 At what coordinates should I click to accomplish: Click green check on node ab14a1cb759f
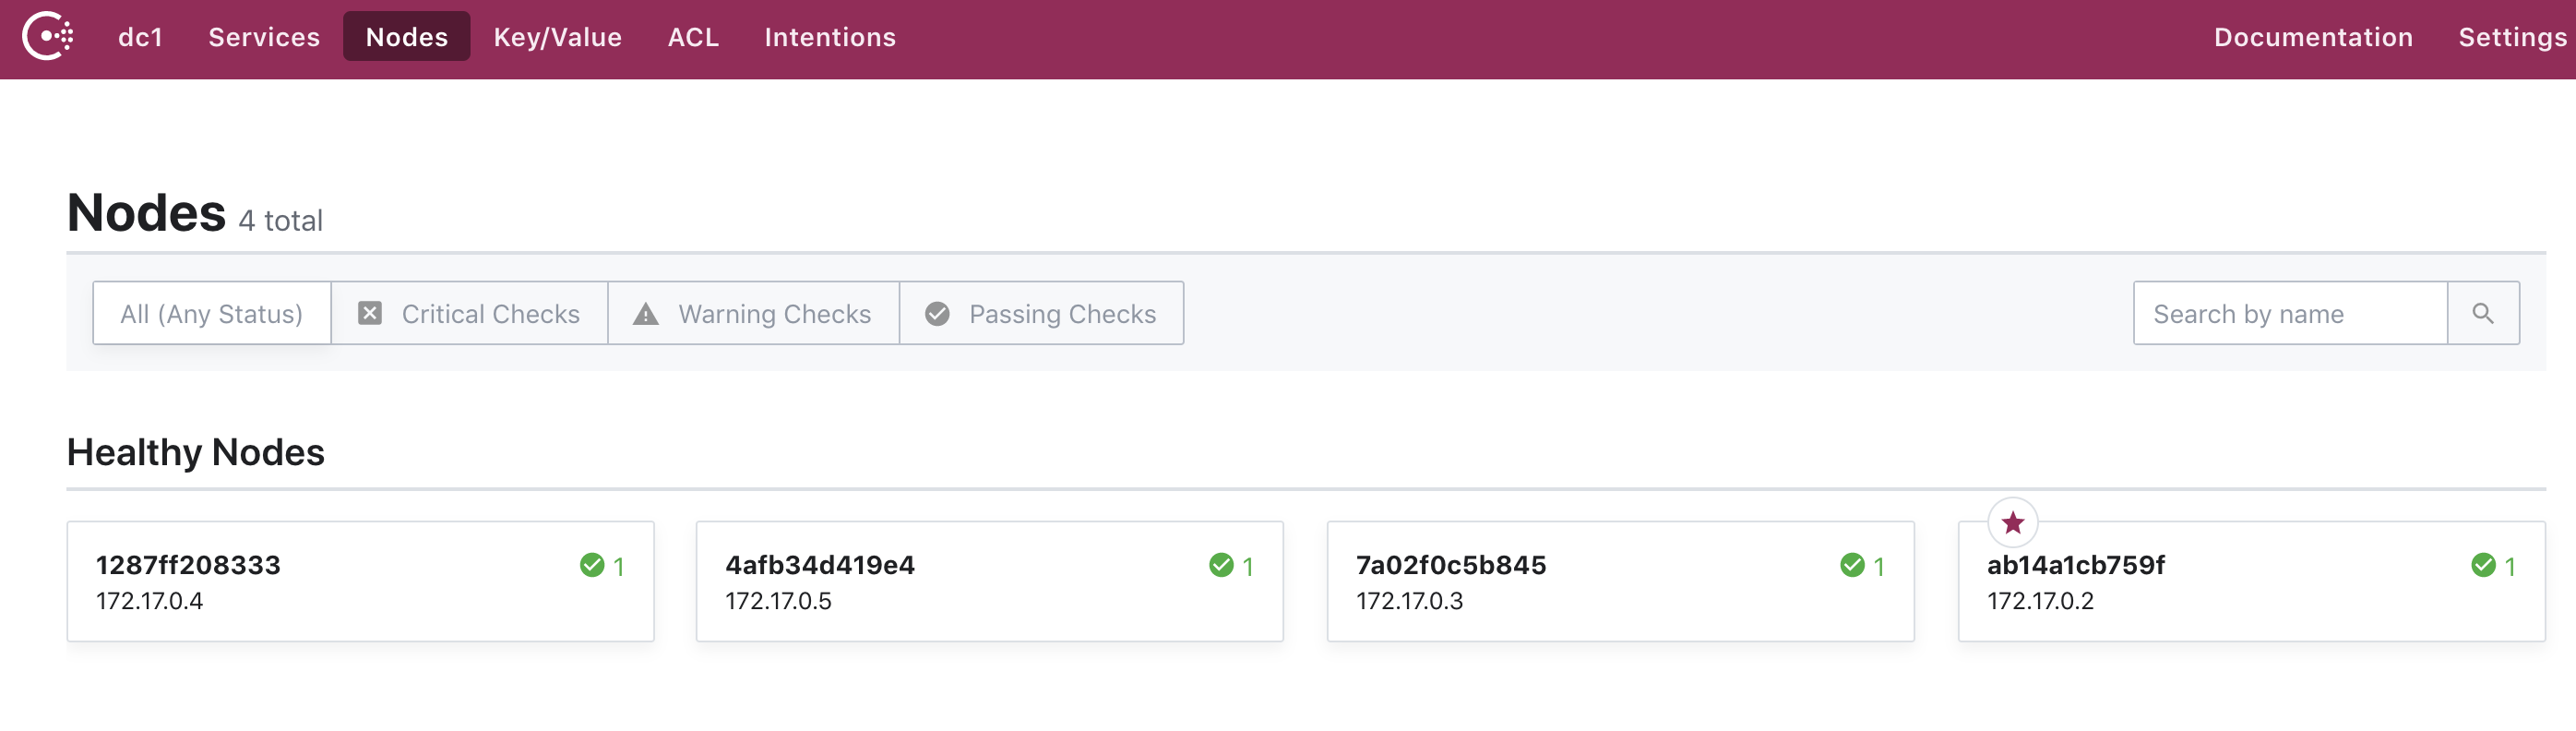(2482, 565)
